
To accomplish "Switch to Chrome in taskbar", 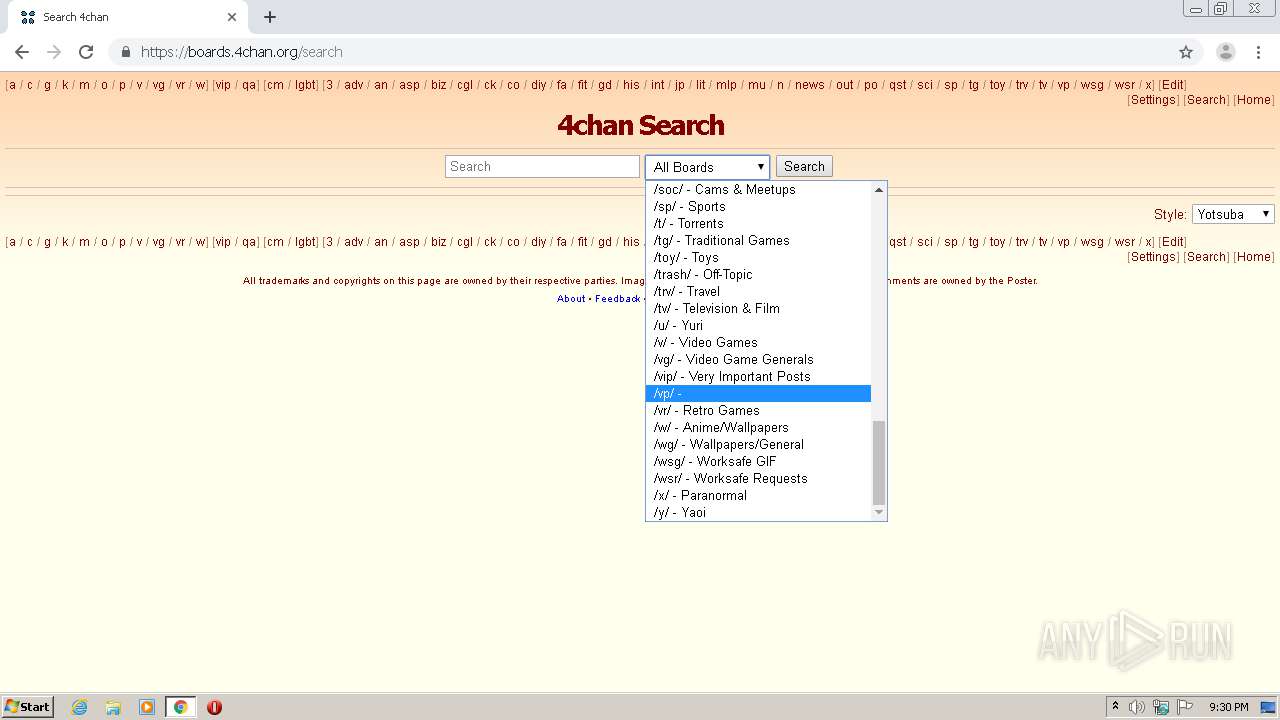I will tap(180, 707).
